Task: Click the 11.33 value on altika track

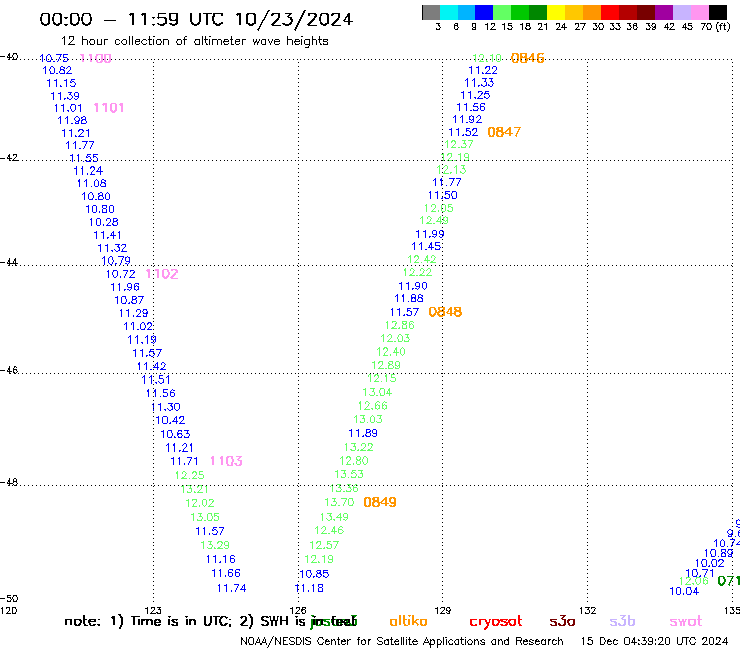Action: click(479, 82)
